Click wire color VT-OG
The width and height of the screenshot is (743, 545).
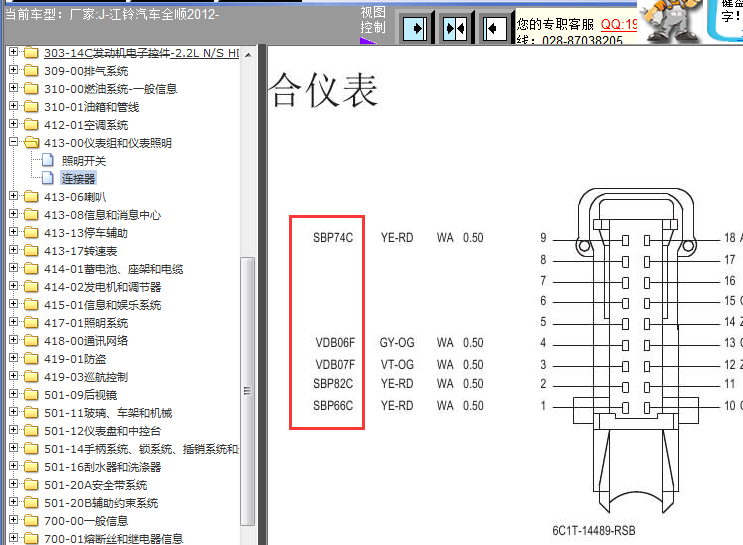point(397,364)
